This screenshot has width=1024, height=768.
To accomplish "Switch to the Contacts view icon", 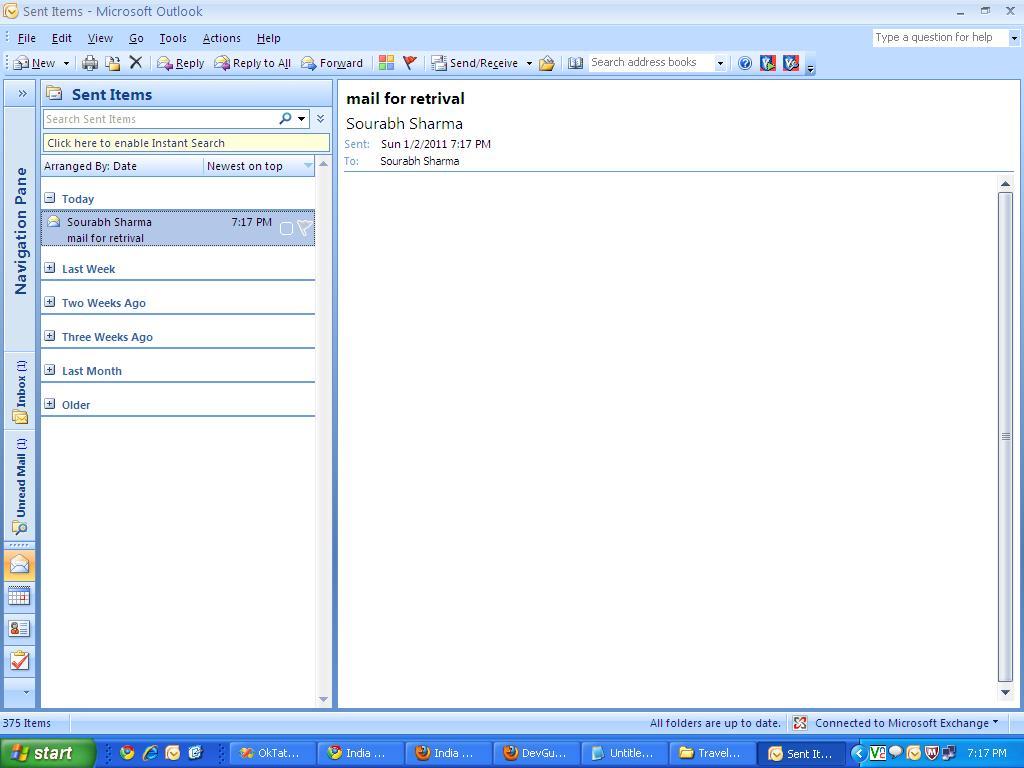I will point(20,628).
